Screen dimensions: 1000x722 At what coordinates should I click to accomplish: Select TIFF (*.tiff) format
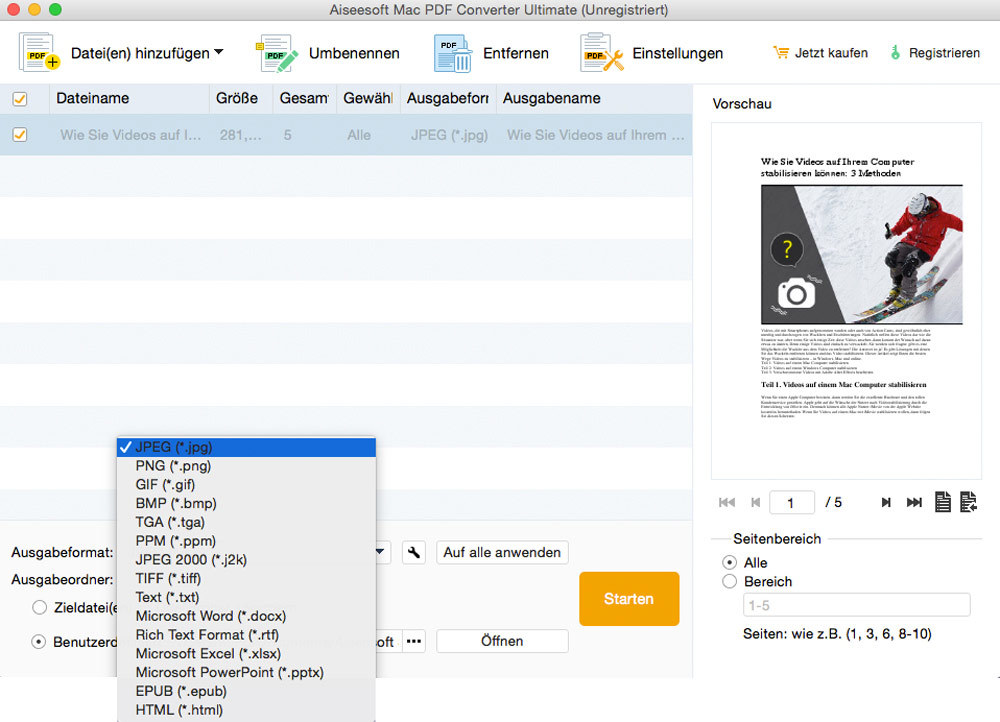pyautogui.click(x=246, y=578)
